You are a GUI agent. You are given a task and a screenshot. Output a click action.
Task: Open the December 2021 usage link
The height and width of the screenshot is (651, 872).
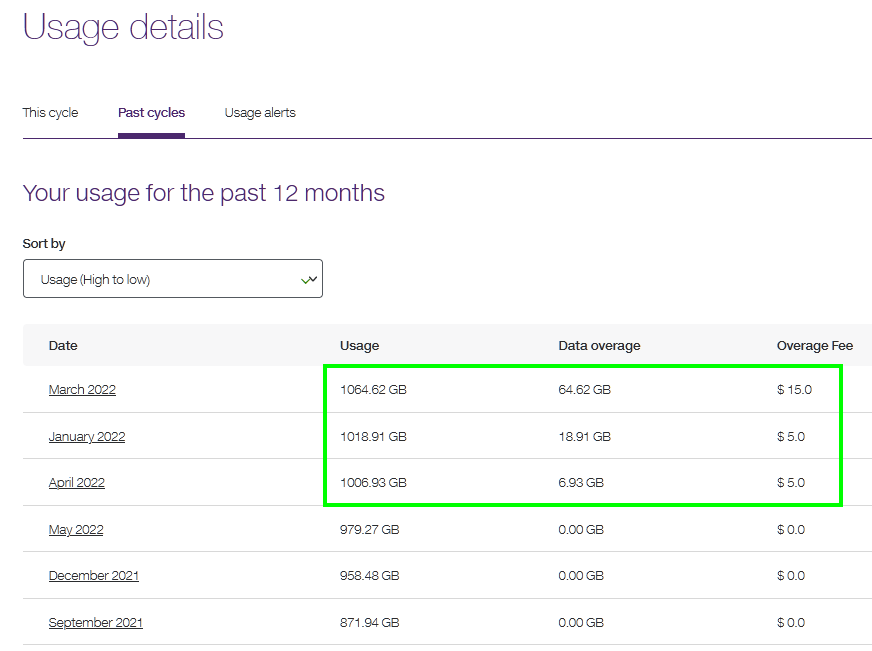click(x=94, y=576)
